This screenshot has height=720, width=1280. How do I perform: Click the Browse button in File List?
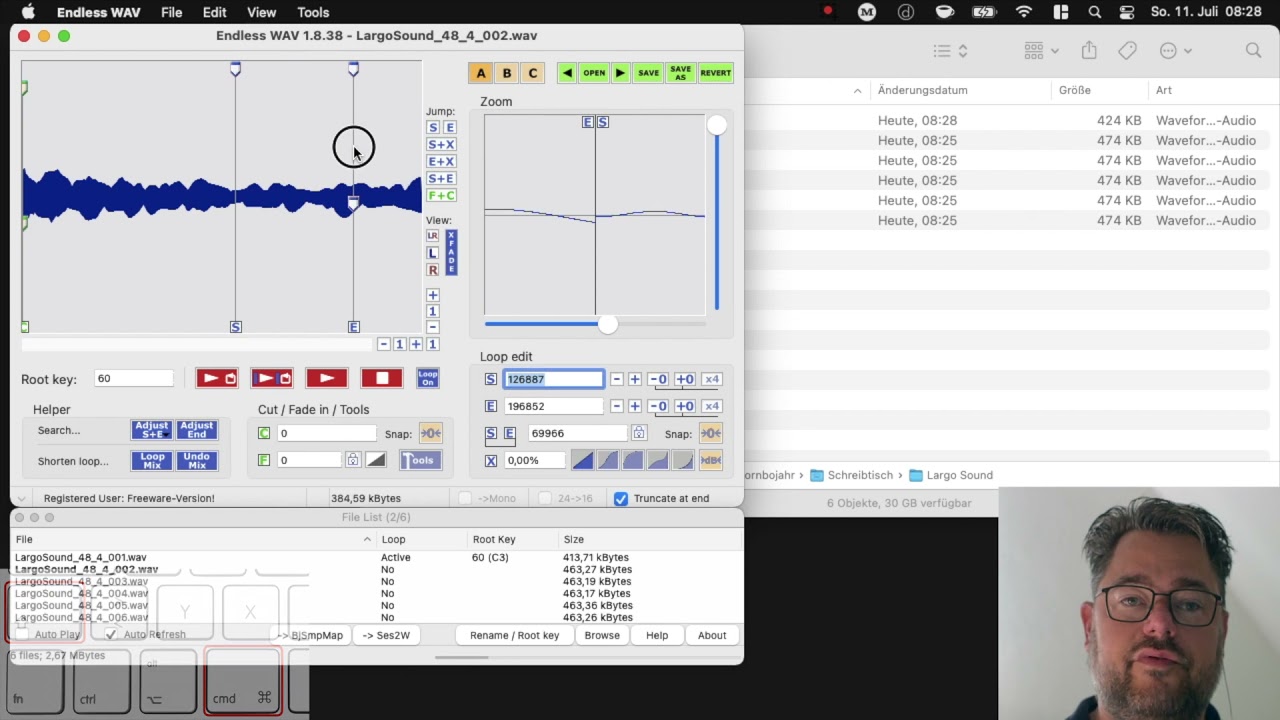[602, 635]
